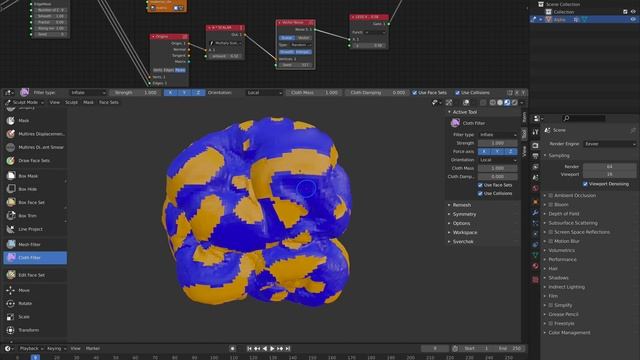640x360 pixels.
Task: Enable Motion Blur checkbox
Action: (x=551, y=241)
